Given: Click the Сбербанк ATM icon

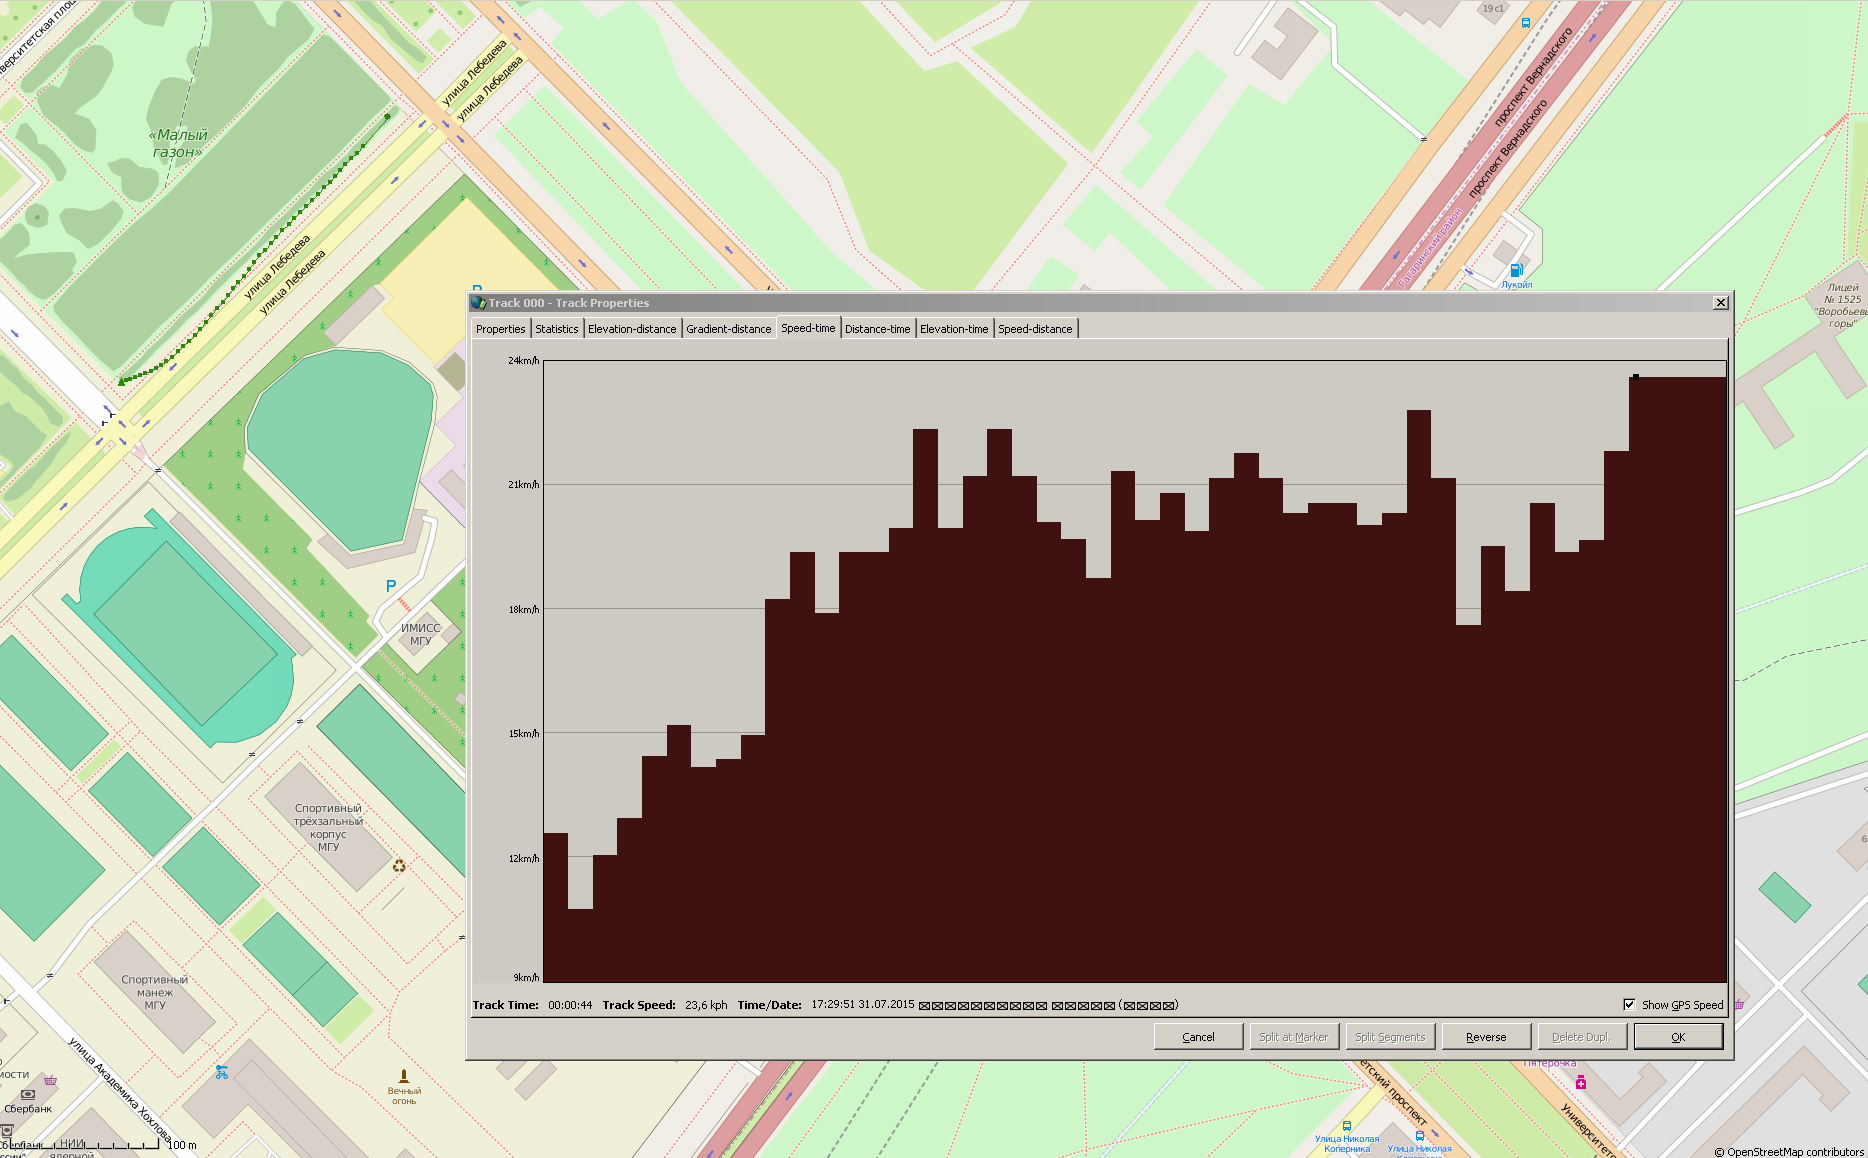Looking at the screenshot, I should pyautogui.click(x=28, y=1094).
